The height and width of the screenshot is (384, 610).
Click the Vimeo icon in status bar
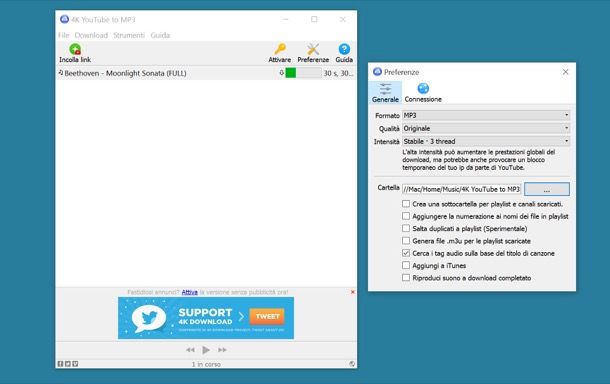click(75, 364)
